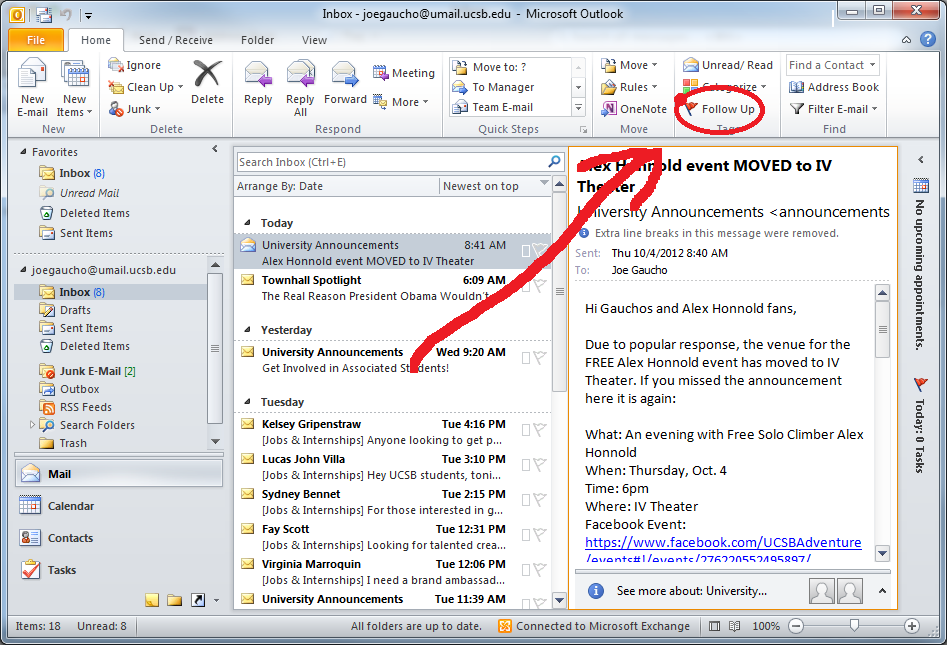Collapse the Today message group
The image size is (947, 645).
pos(246,223)
